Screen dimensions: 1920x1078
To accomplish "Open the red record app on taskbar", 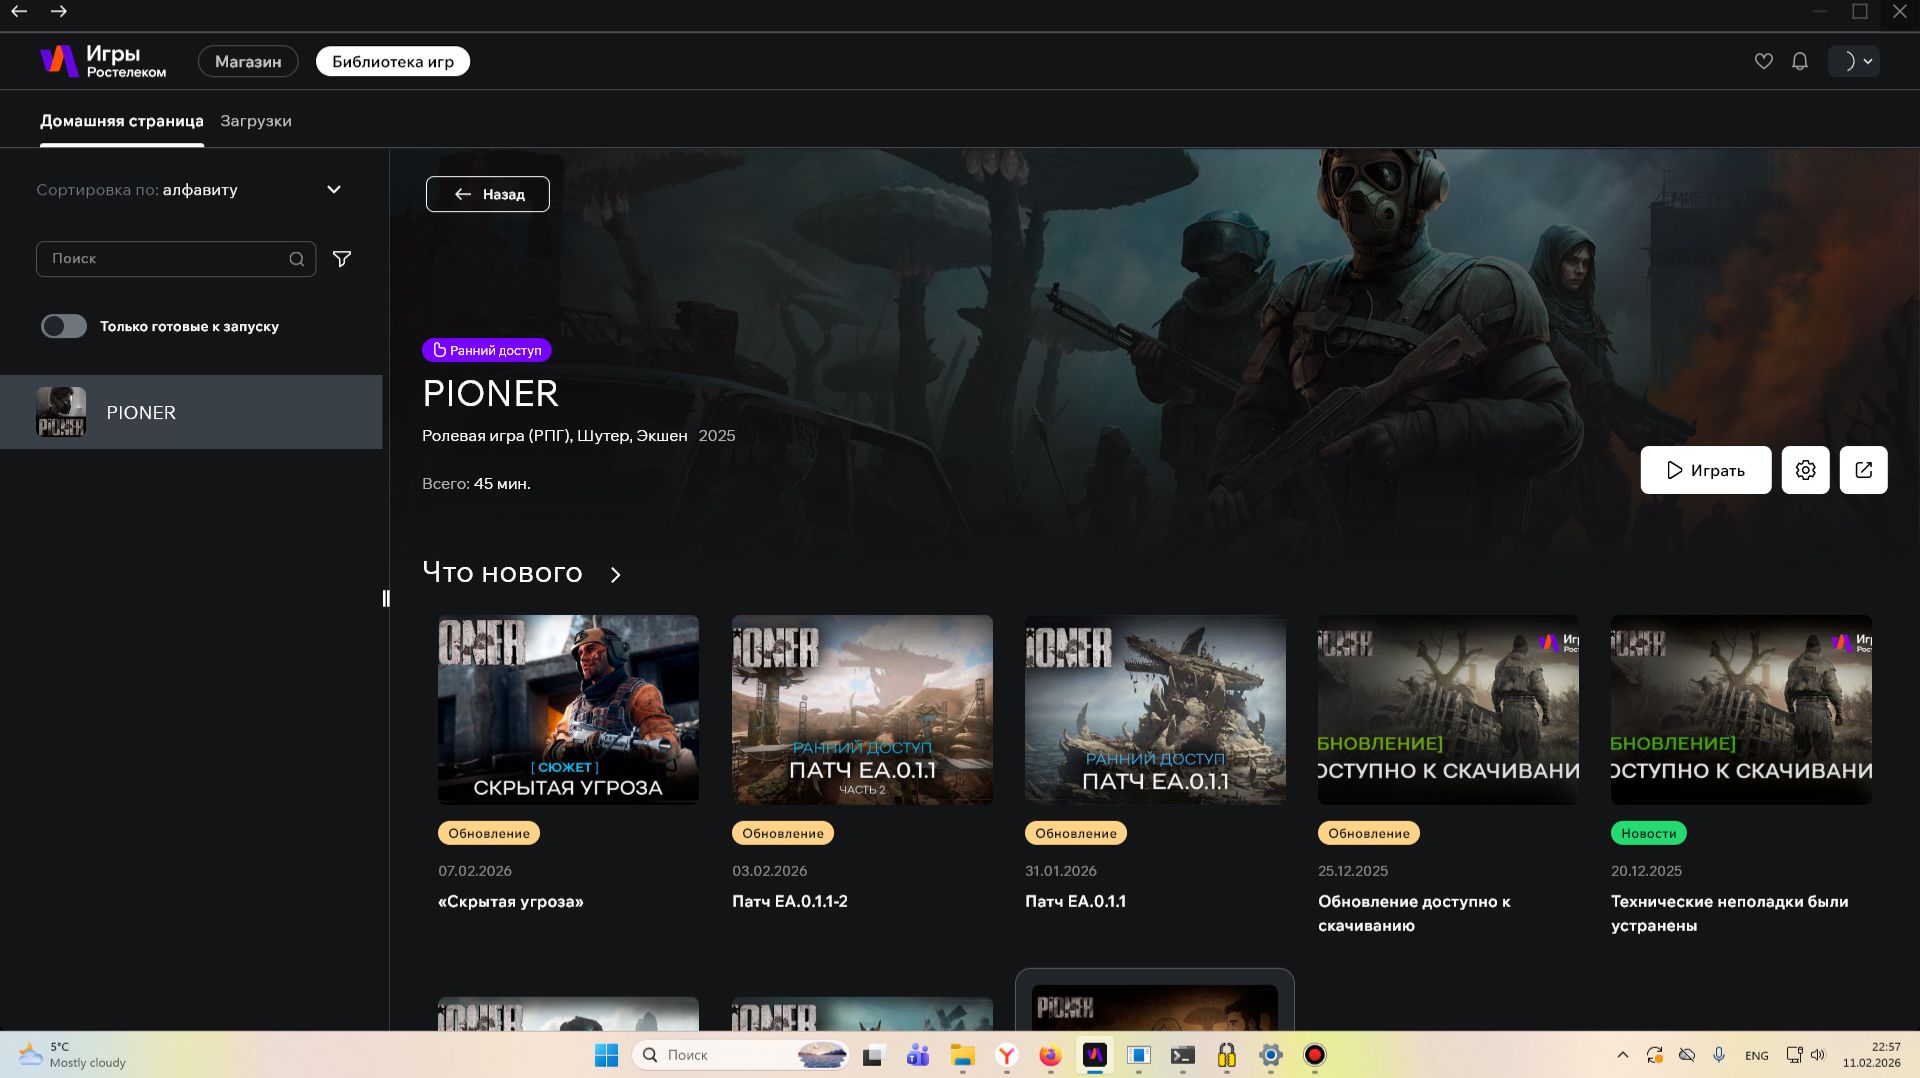I will [x=1315, y=1055].
